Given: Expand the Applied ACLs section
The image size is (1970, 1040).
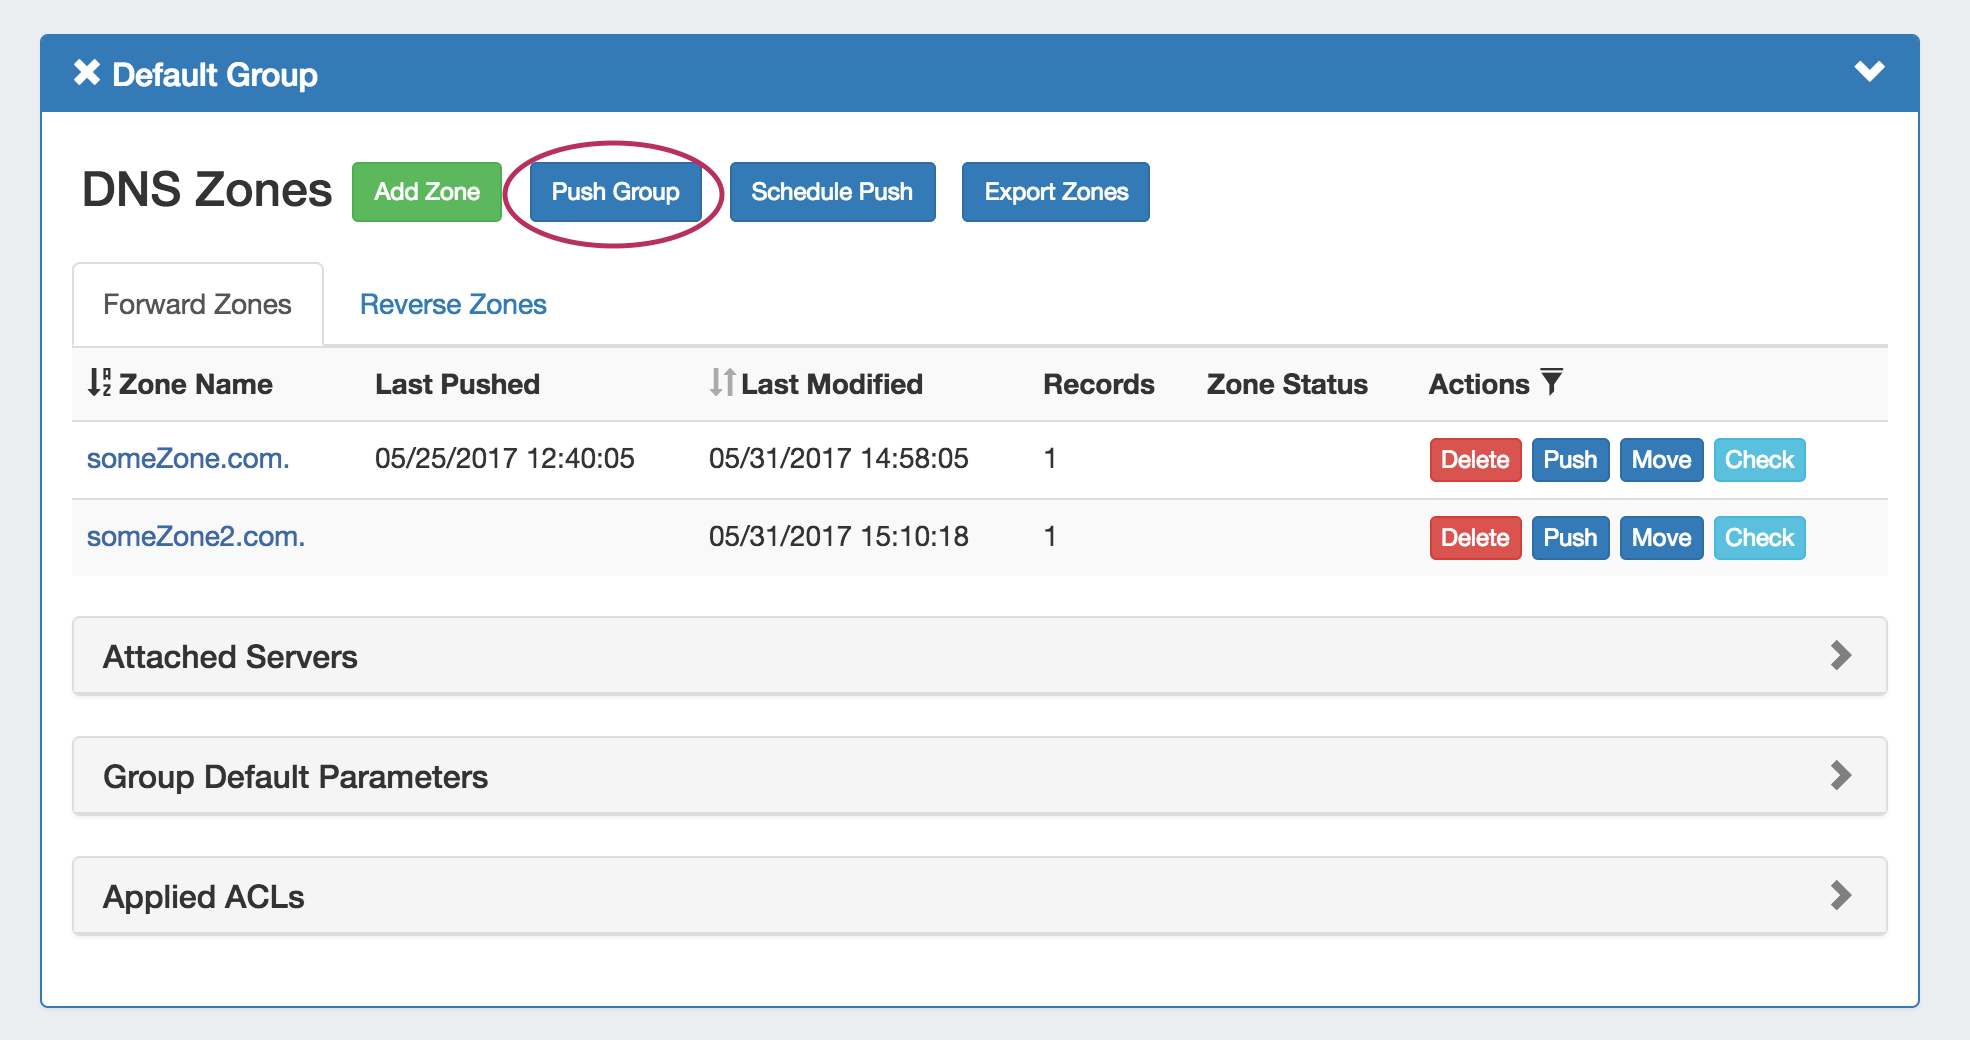Looking at the screenshot, I should 1840,896.
